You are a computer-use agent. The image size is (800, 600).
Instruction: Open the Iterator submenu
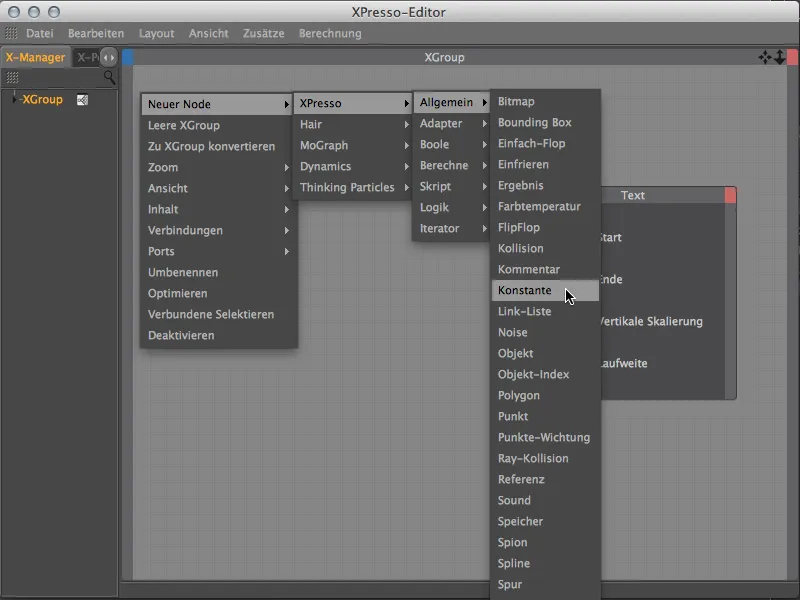click(452, 228)
